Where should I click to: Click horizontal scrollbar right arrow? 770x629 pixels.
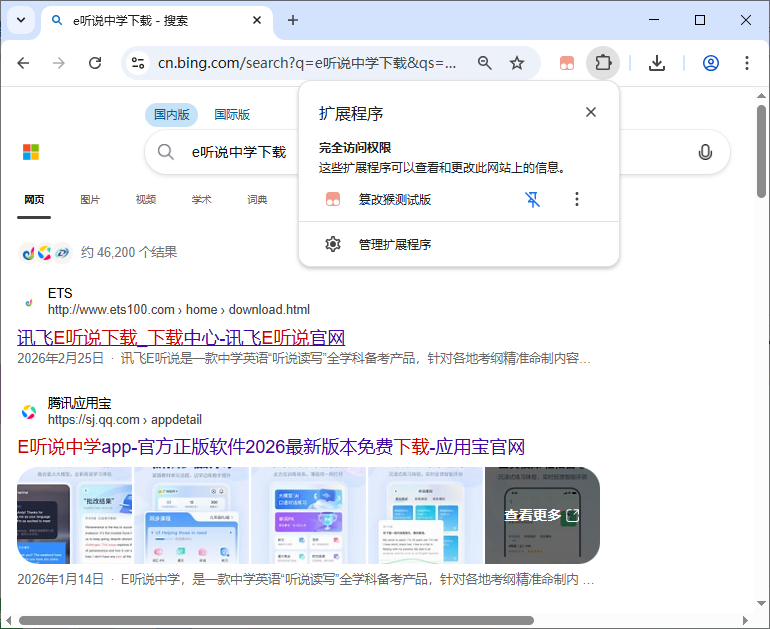(x=745, y=620)
